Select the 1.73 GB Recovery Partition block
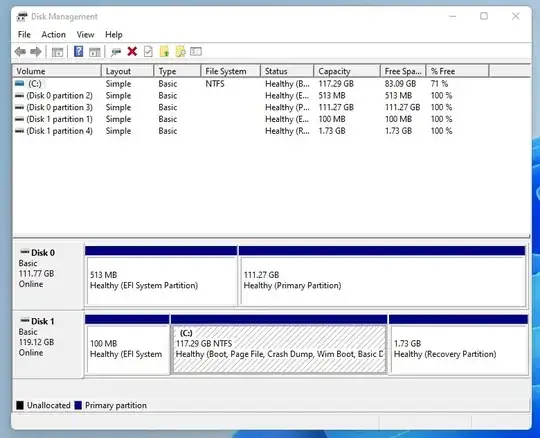 459,344
